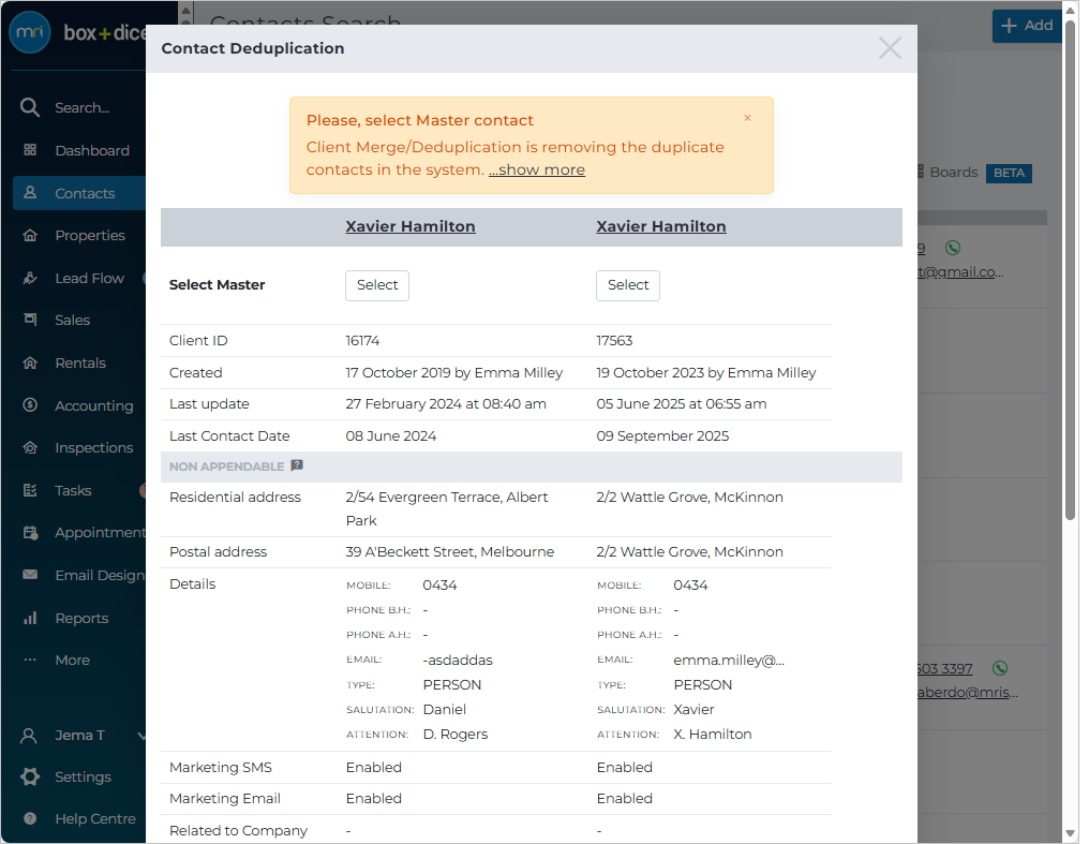The width and height of the screenshot is (1080, 844).
Task: Expand the Jema T user dropdown
Action: [141, 735]
